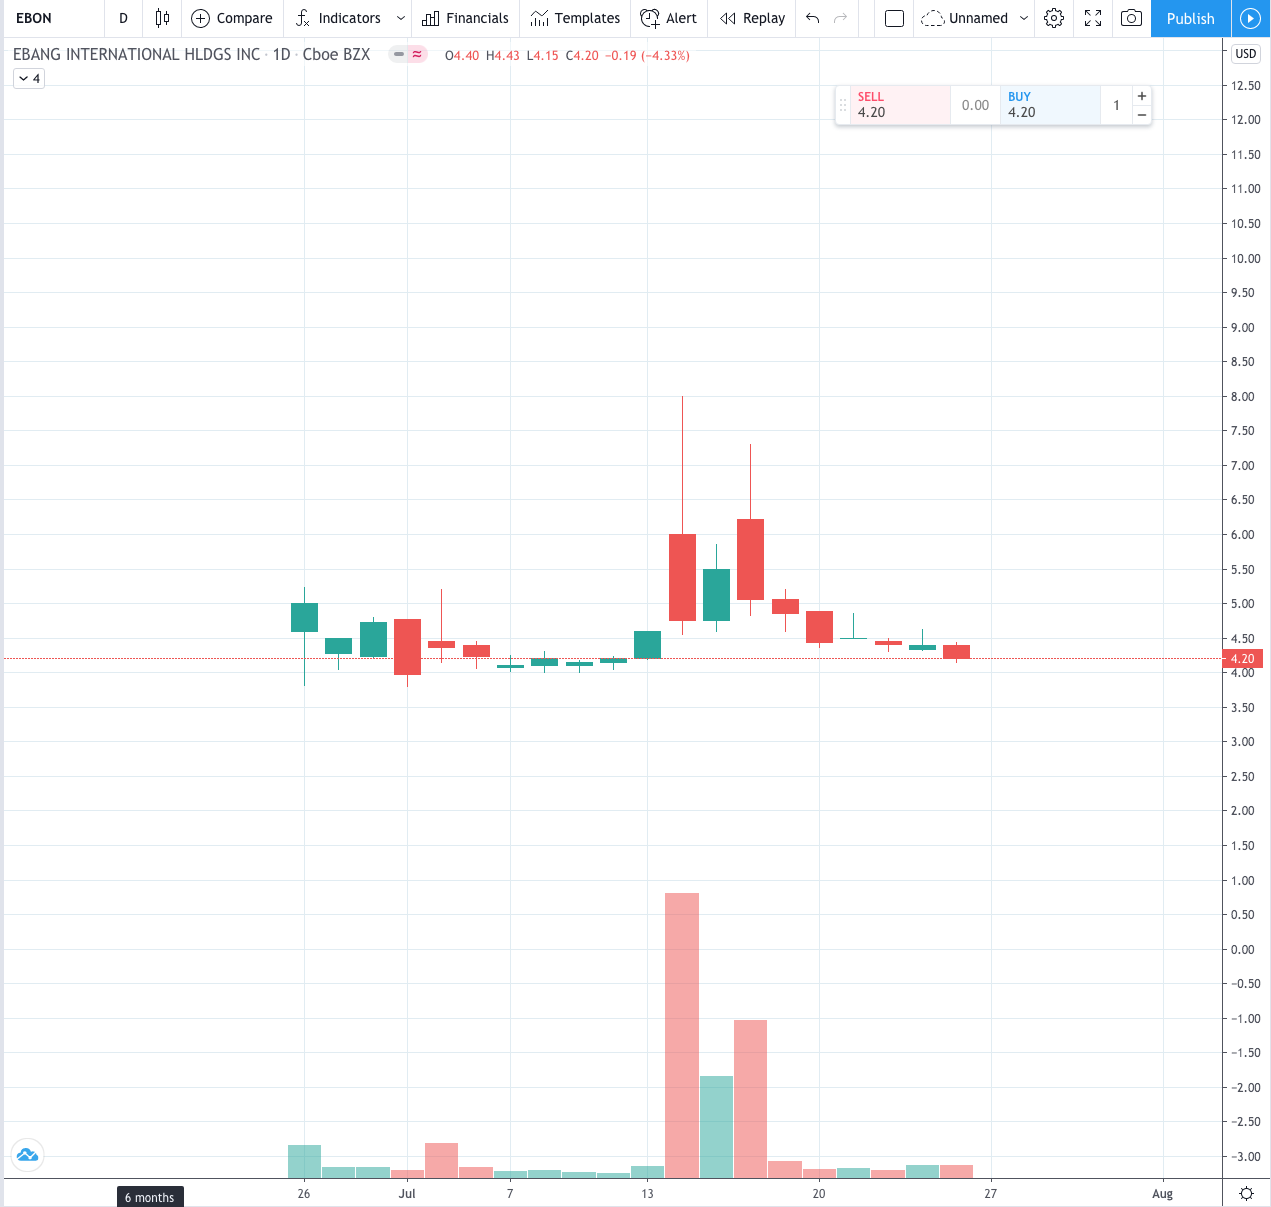Expand the indicators legend showing 4
Screen dimensions: 1271x1207
click(x=29, y=78)
